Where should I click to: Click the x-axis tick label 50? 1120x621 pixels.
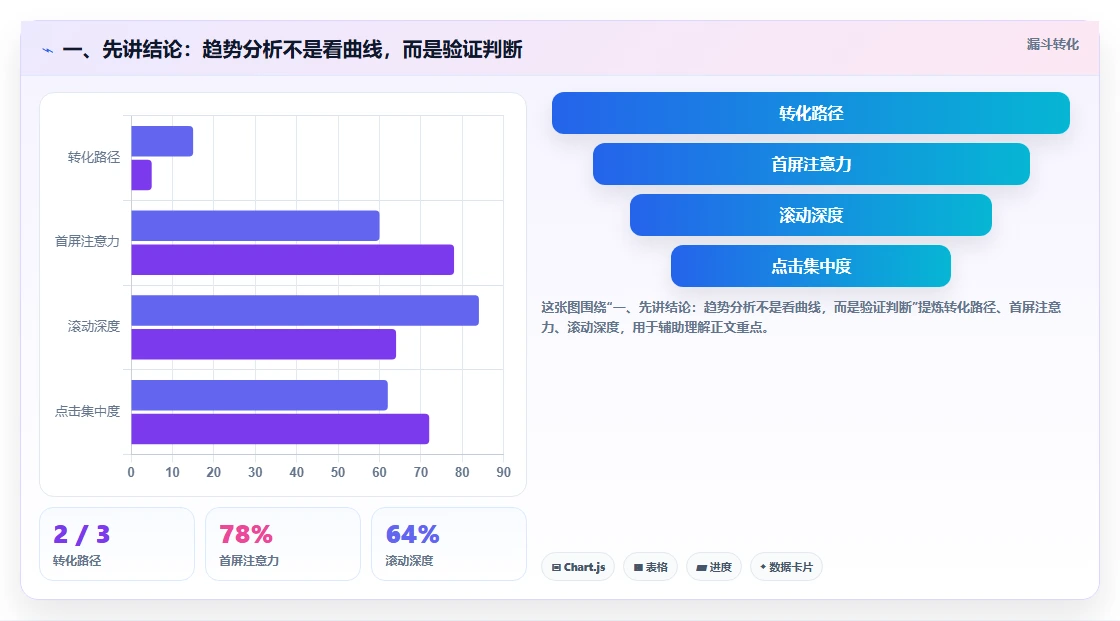click(x=338, y=472)
